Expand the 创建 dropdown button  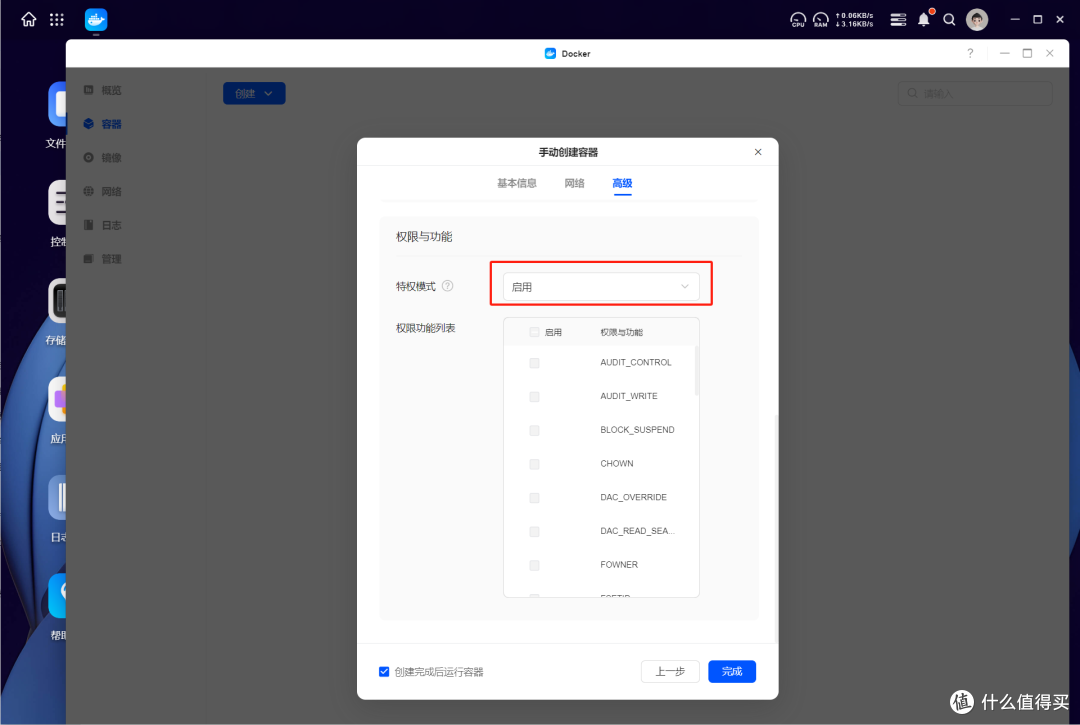pos(254,94)
